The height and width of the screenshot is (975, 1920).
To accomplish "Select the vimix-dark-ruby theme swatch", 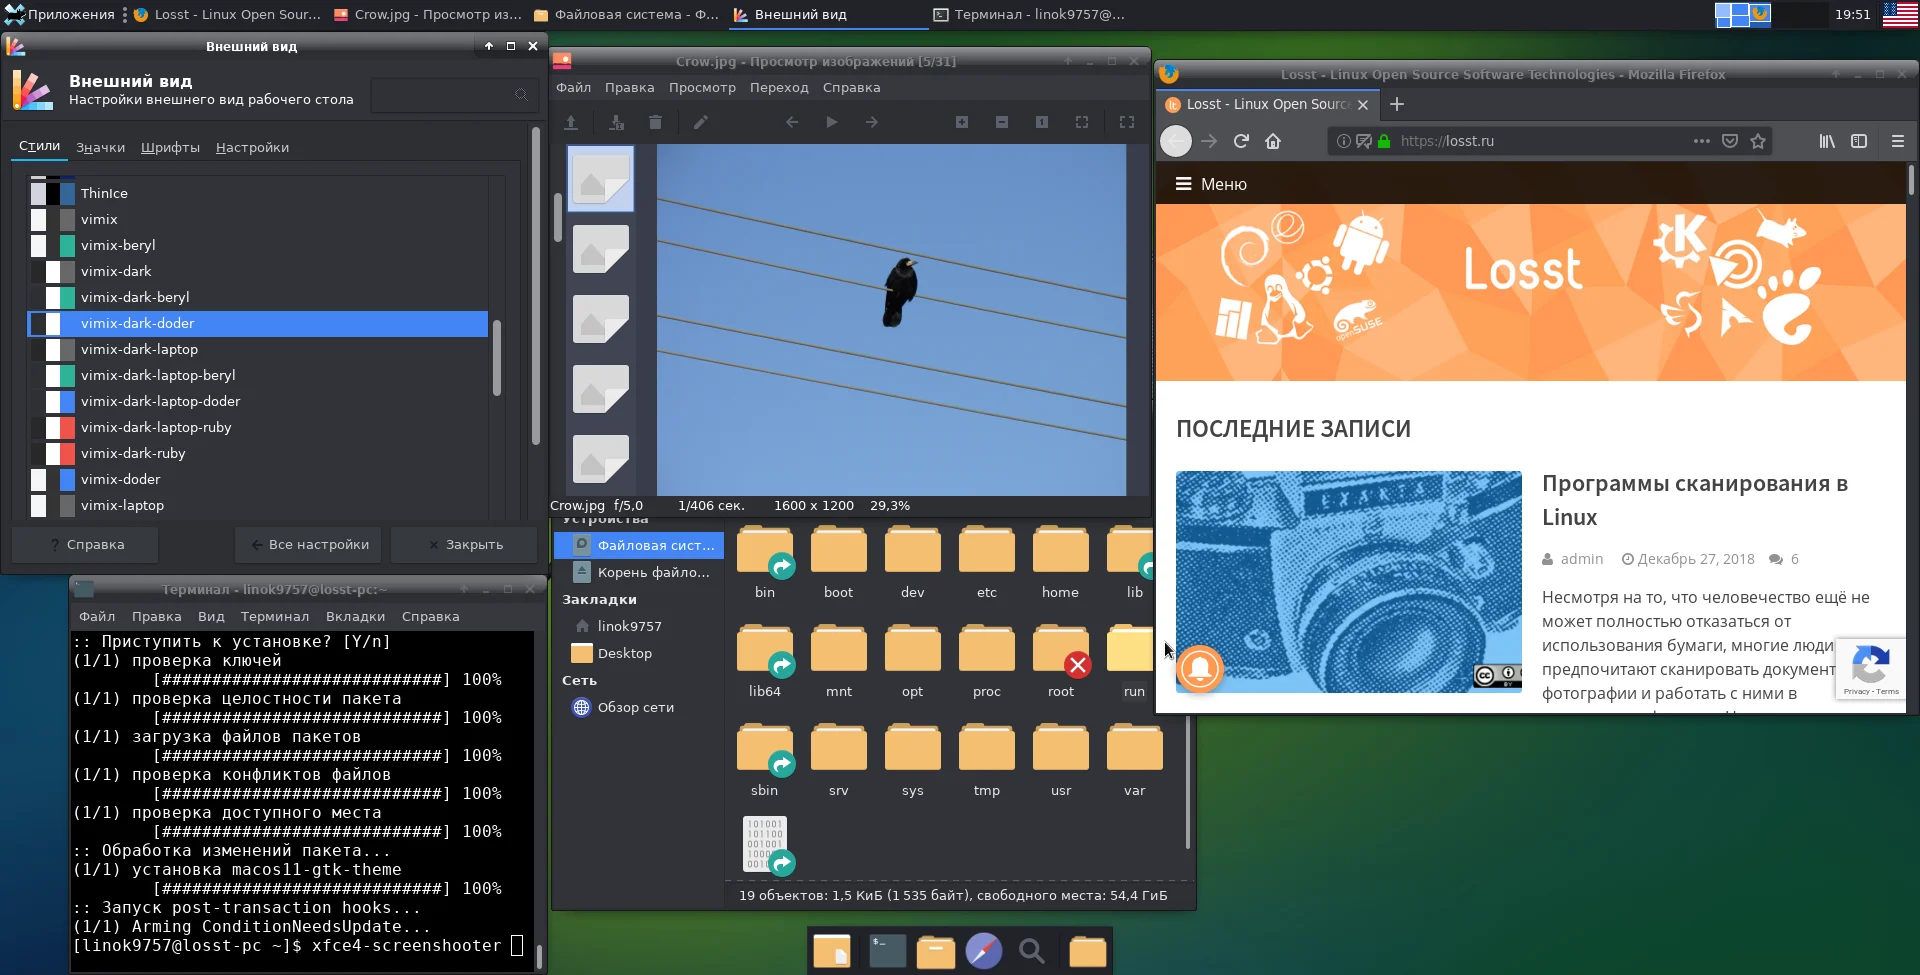I will point(53,453).
